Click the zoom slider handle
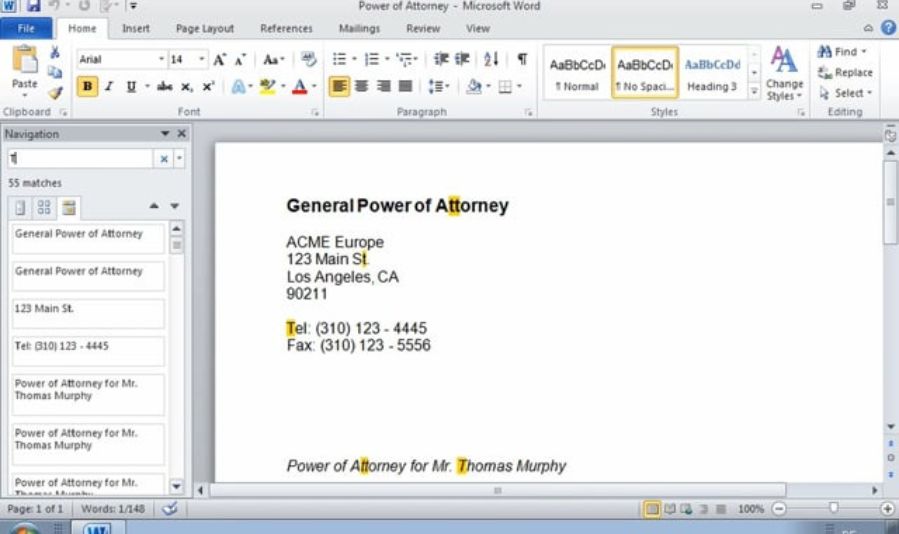This screenshot has width=899, height=534. pos(833,508)
